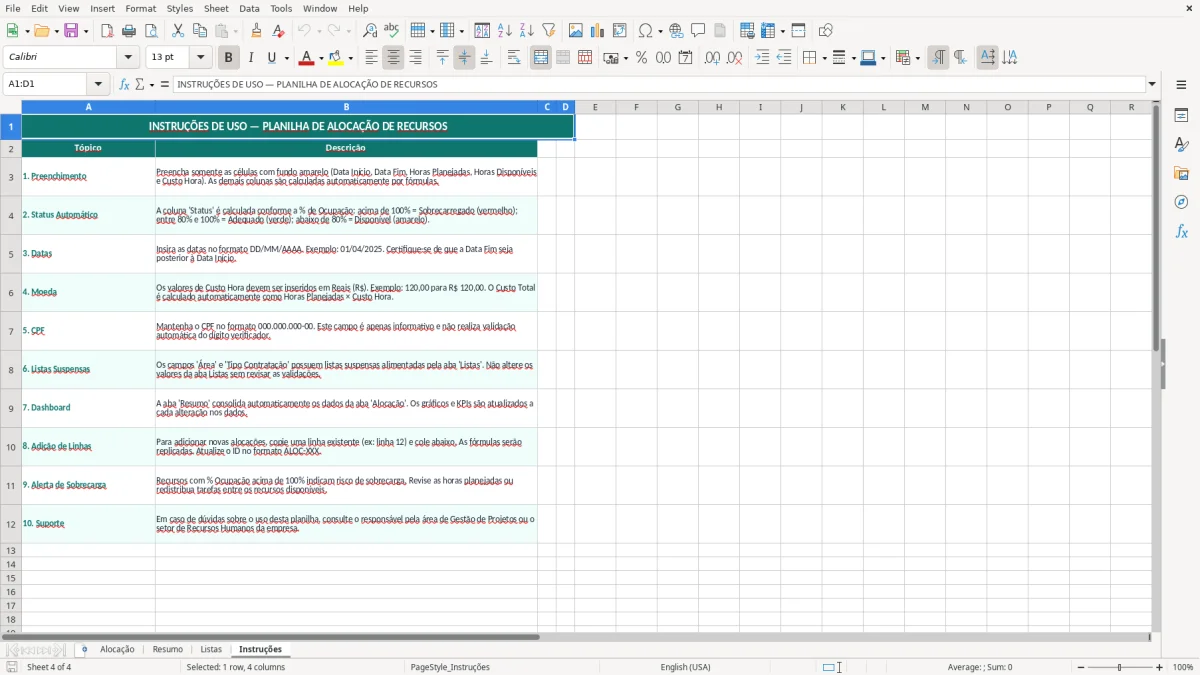The height and width of the screenshot is (675, 1200).
Task: Open the font color dropdown arrow
Action: (321, 58)
